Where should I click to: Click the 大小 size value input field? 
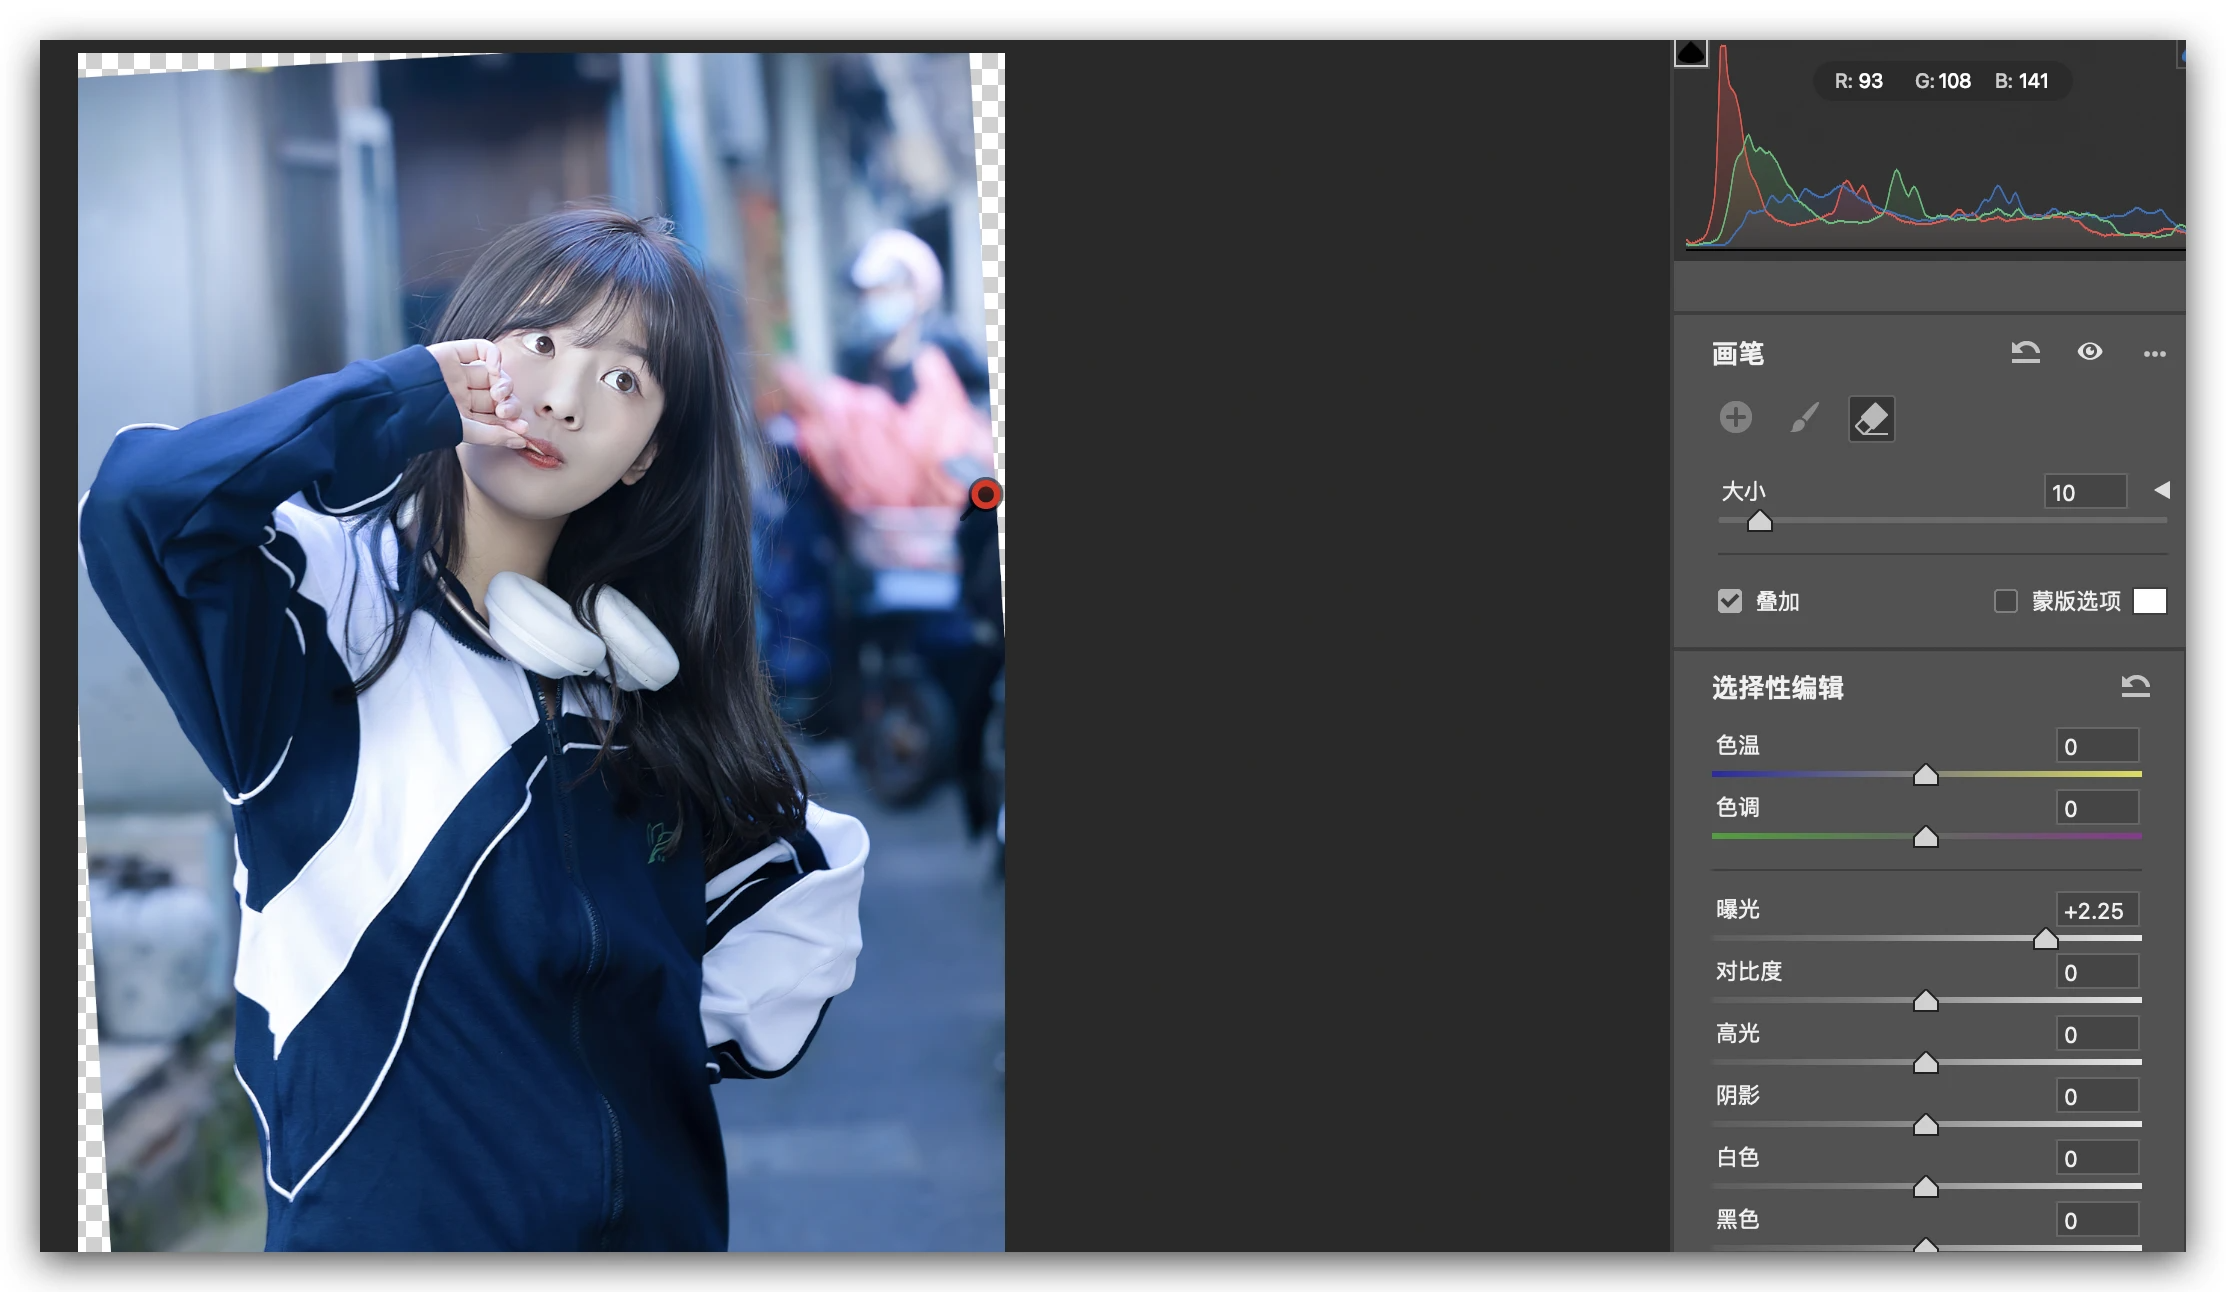click(x=2084, y=492)
